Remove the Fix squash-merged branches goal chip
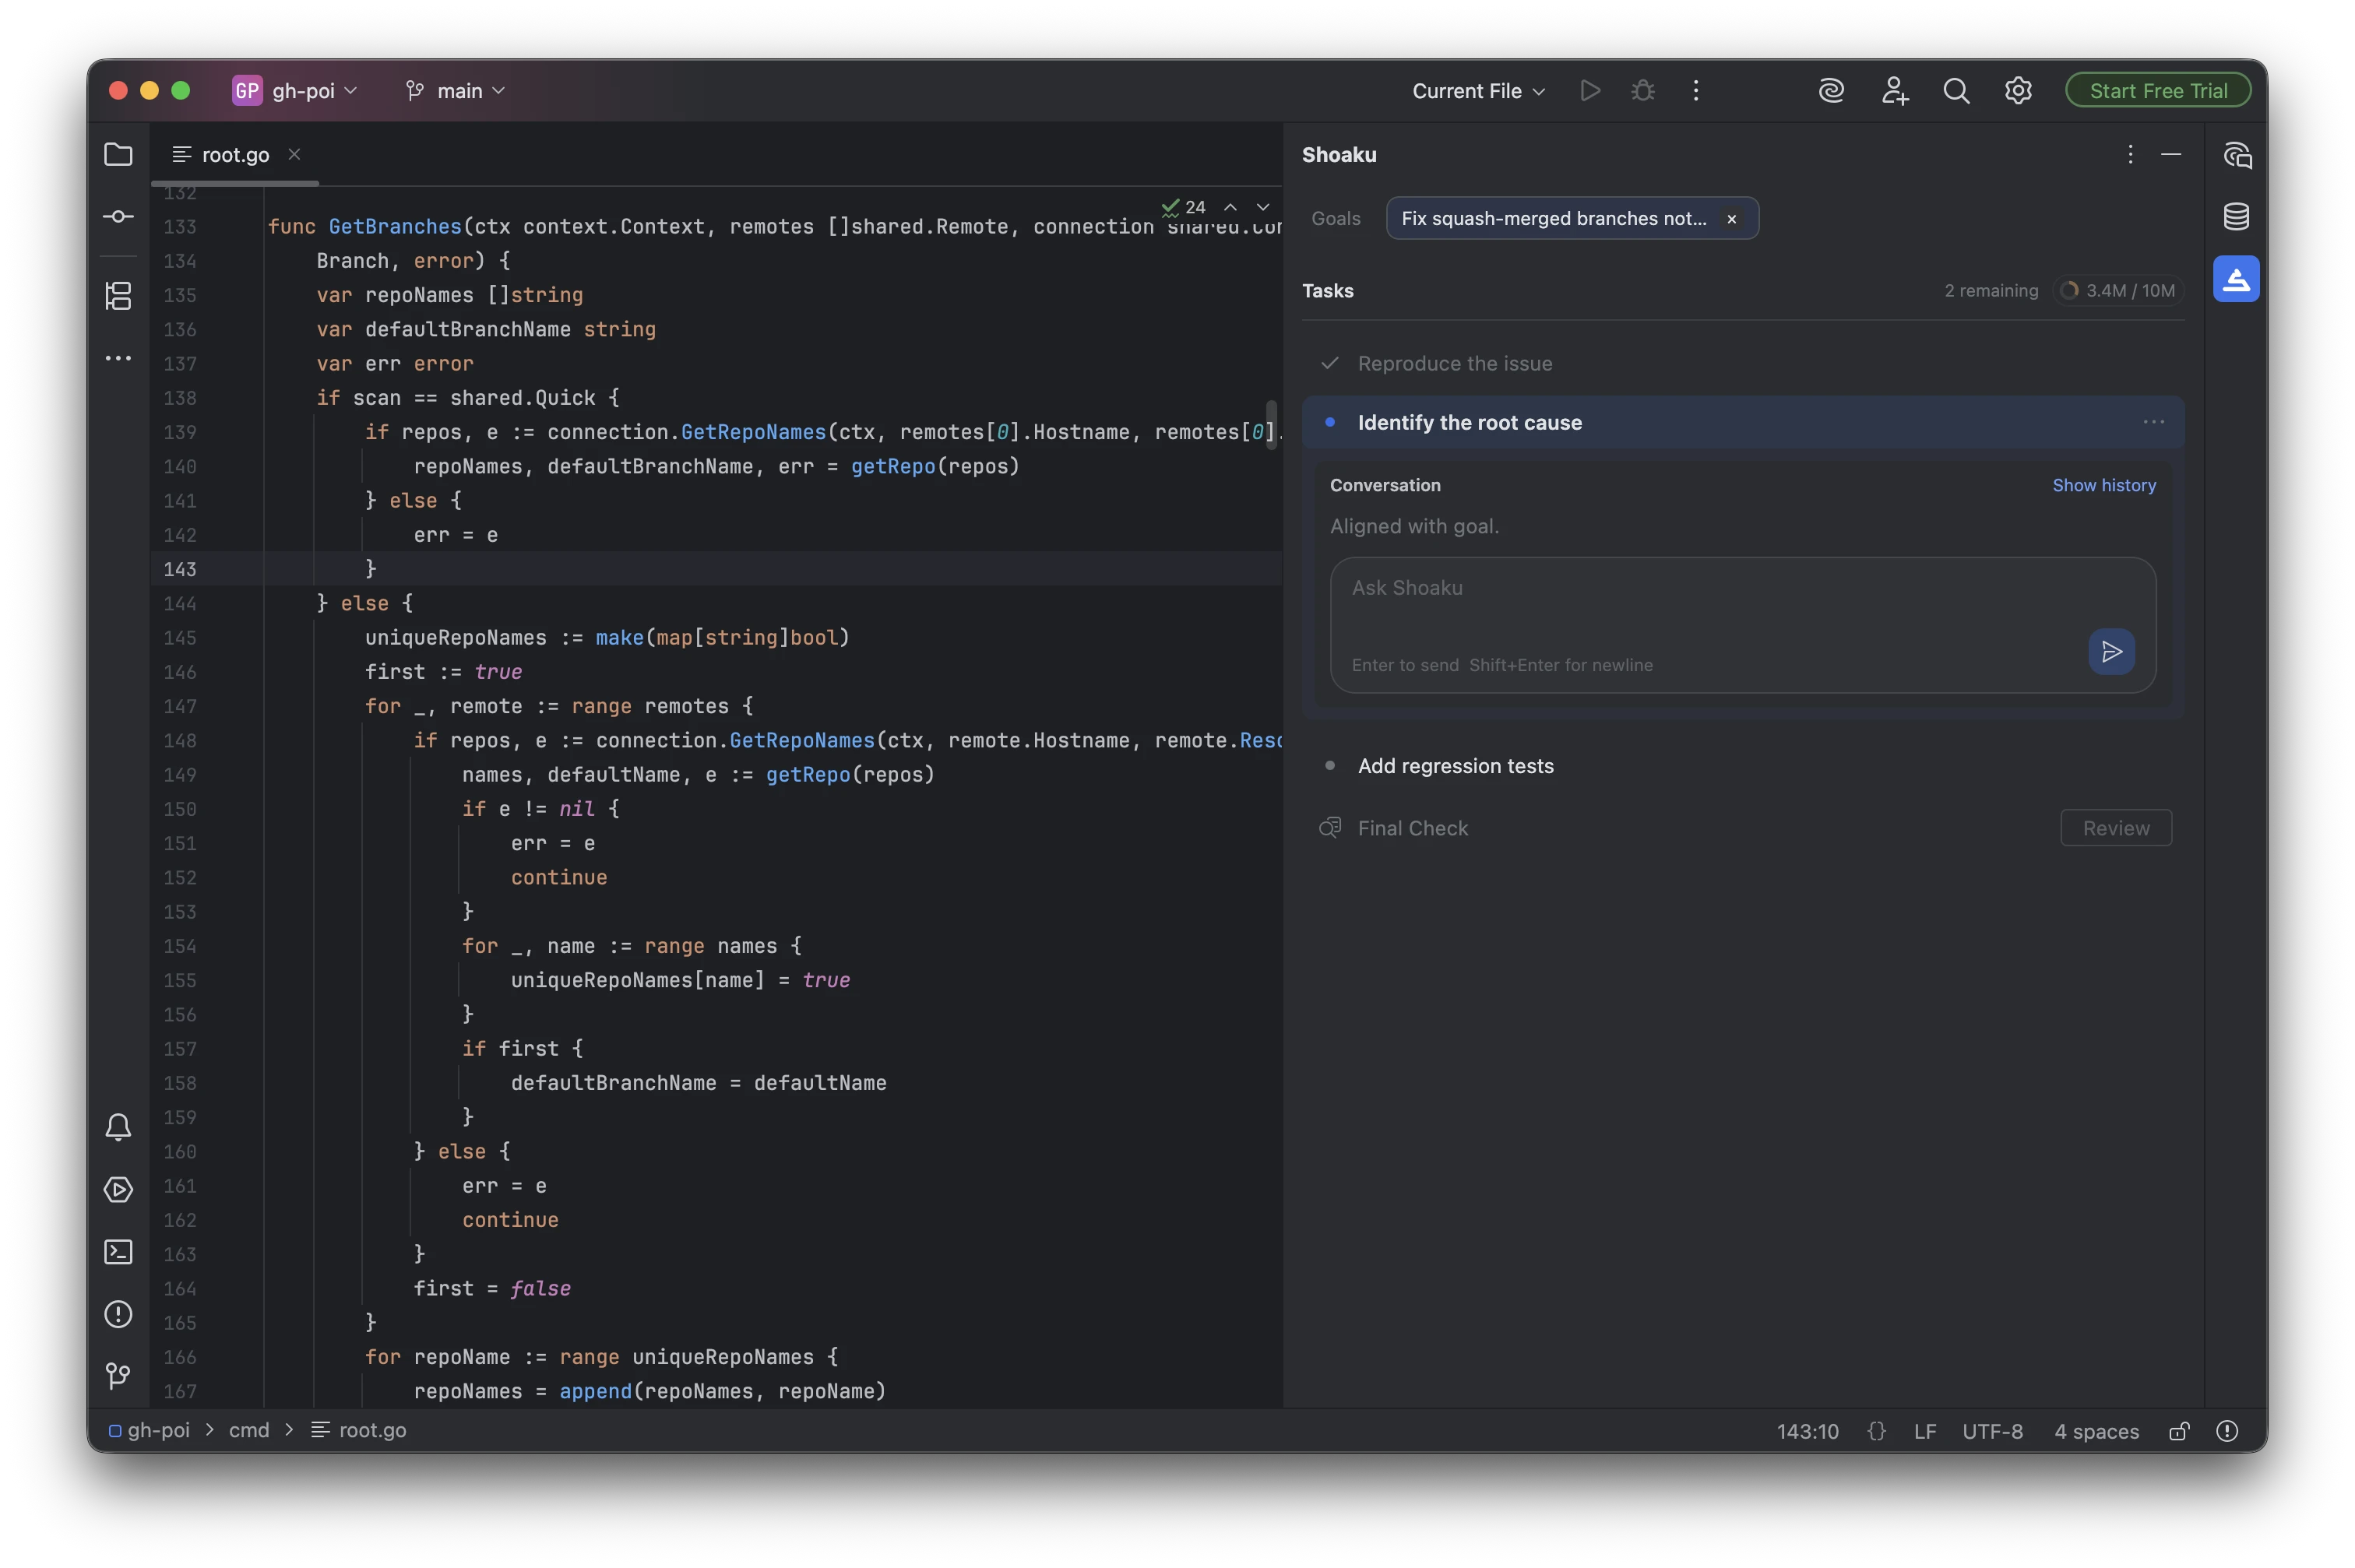The image size is (2355, 1568). 1731,219
